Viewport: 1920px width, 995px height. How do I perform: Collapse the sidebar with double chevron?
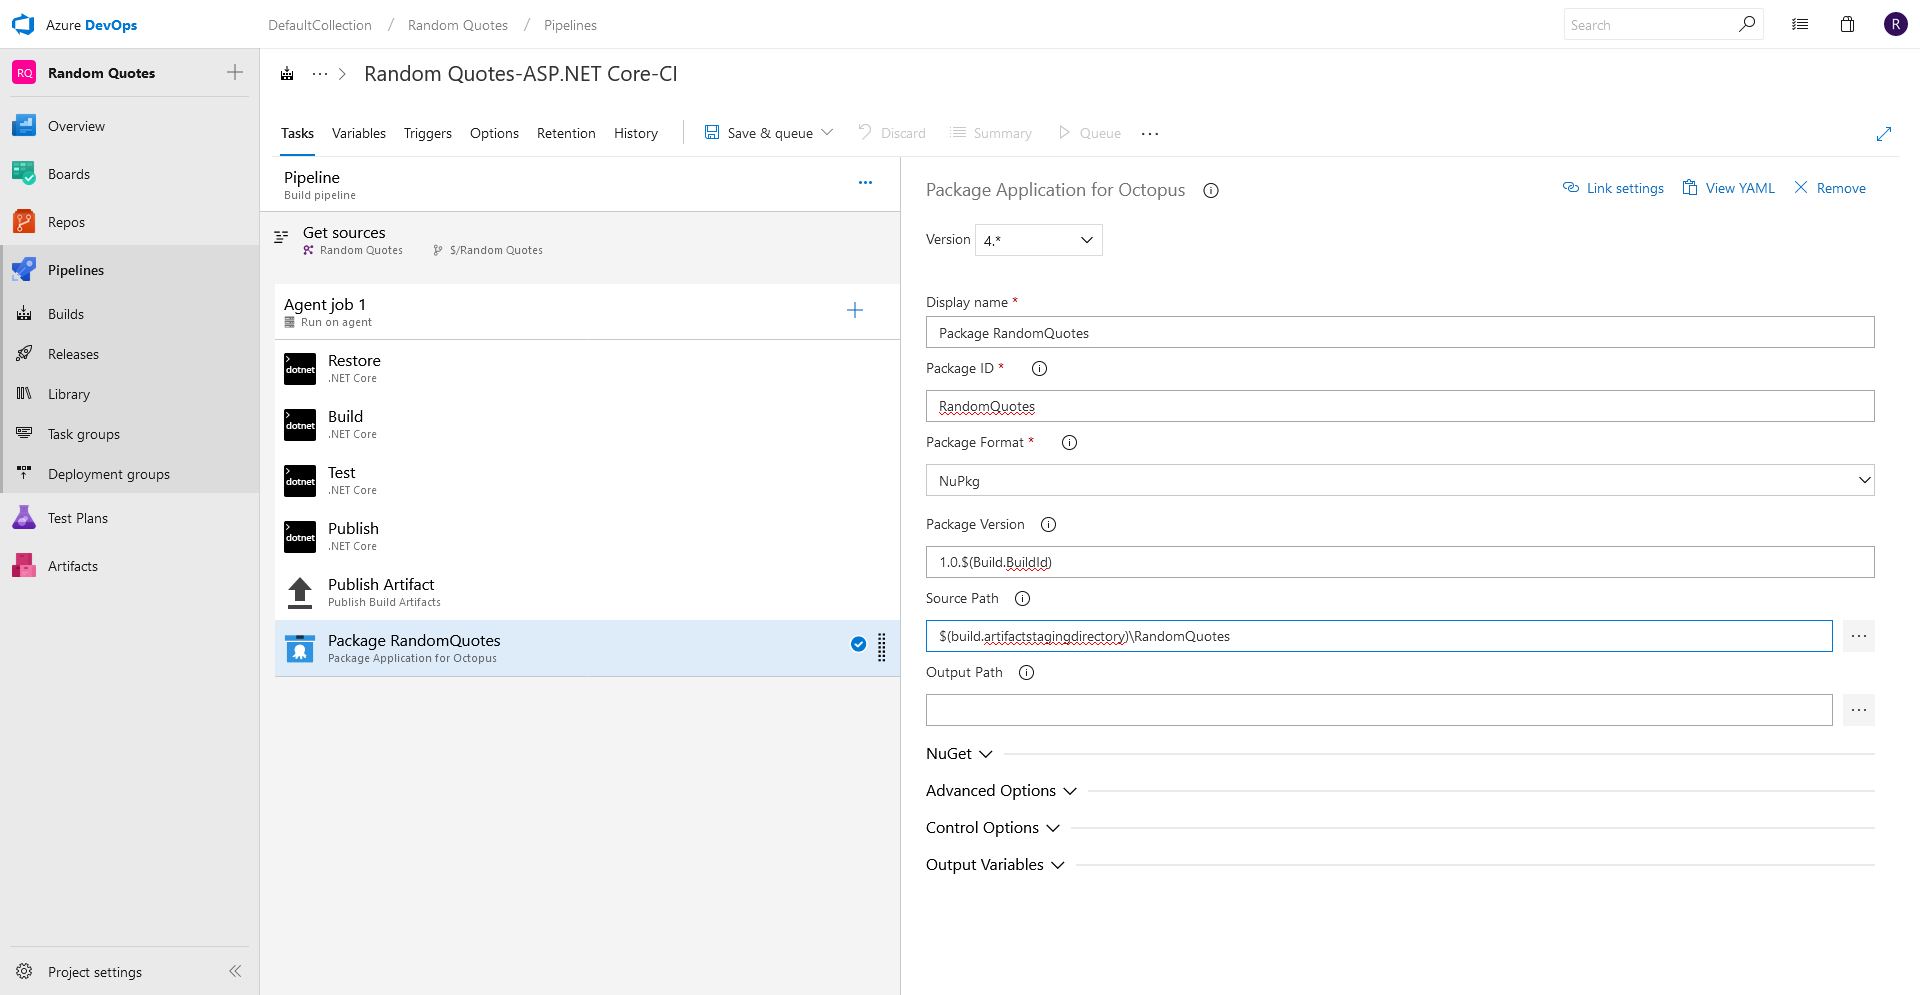click(x=235, y=971)
